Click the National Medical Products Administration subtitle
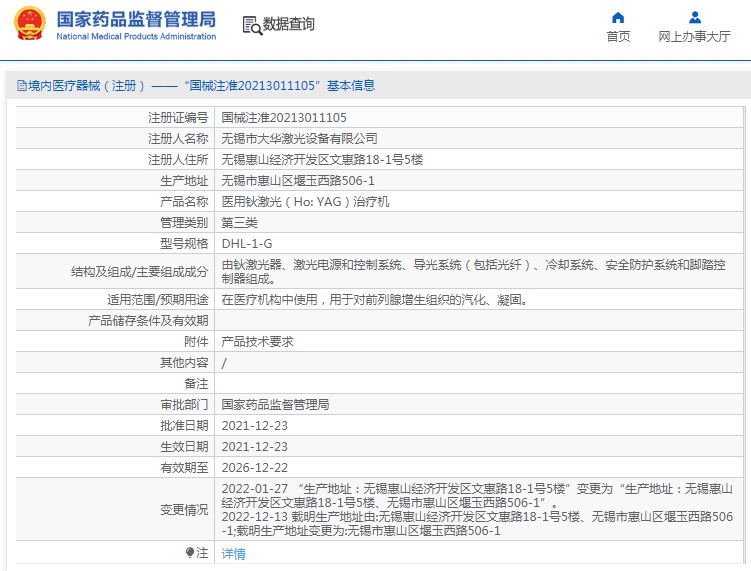Viewport: 751px width, 571px height. pyautogui.click(x=136, y=36)
